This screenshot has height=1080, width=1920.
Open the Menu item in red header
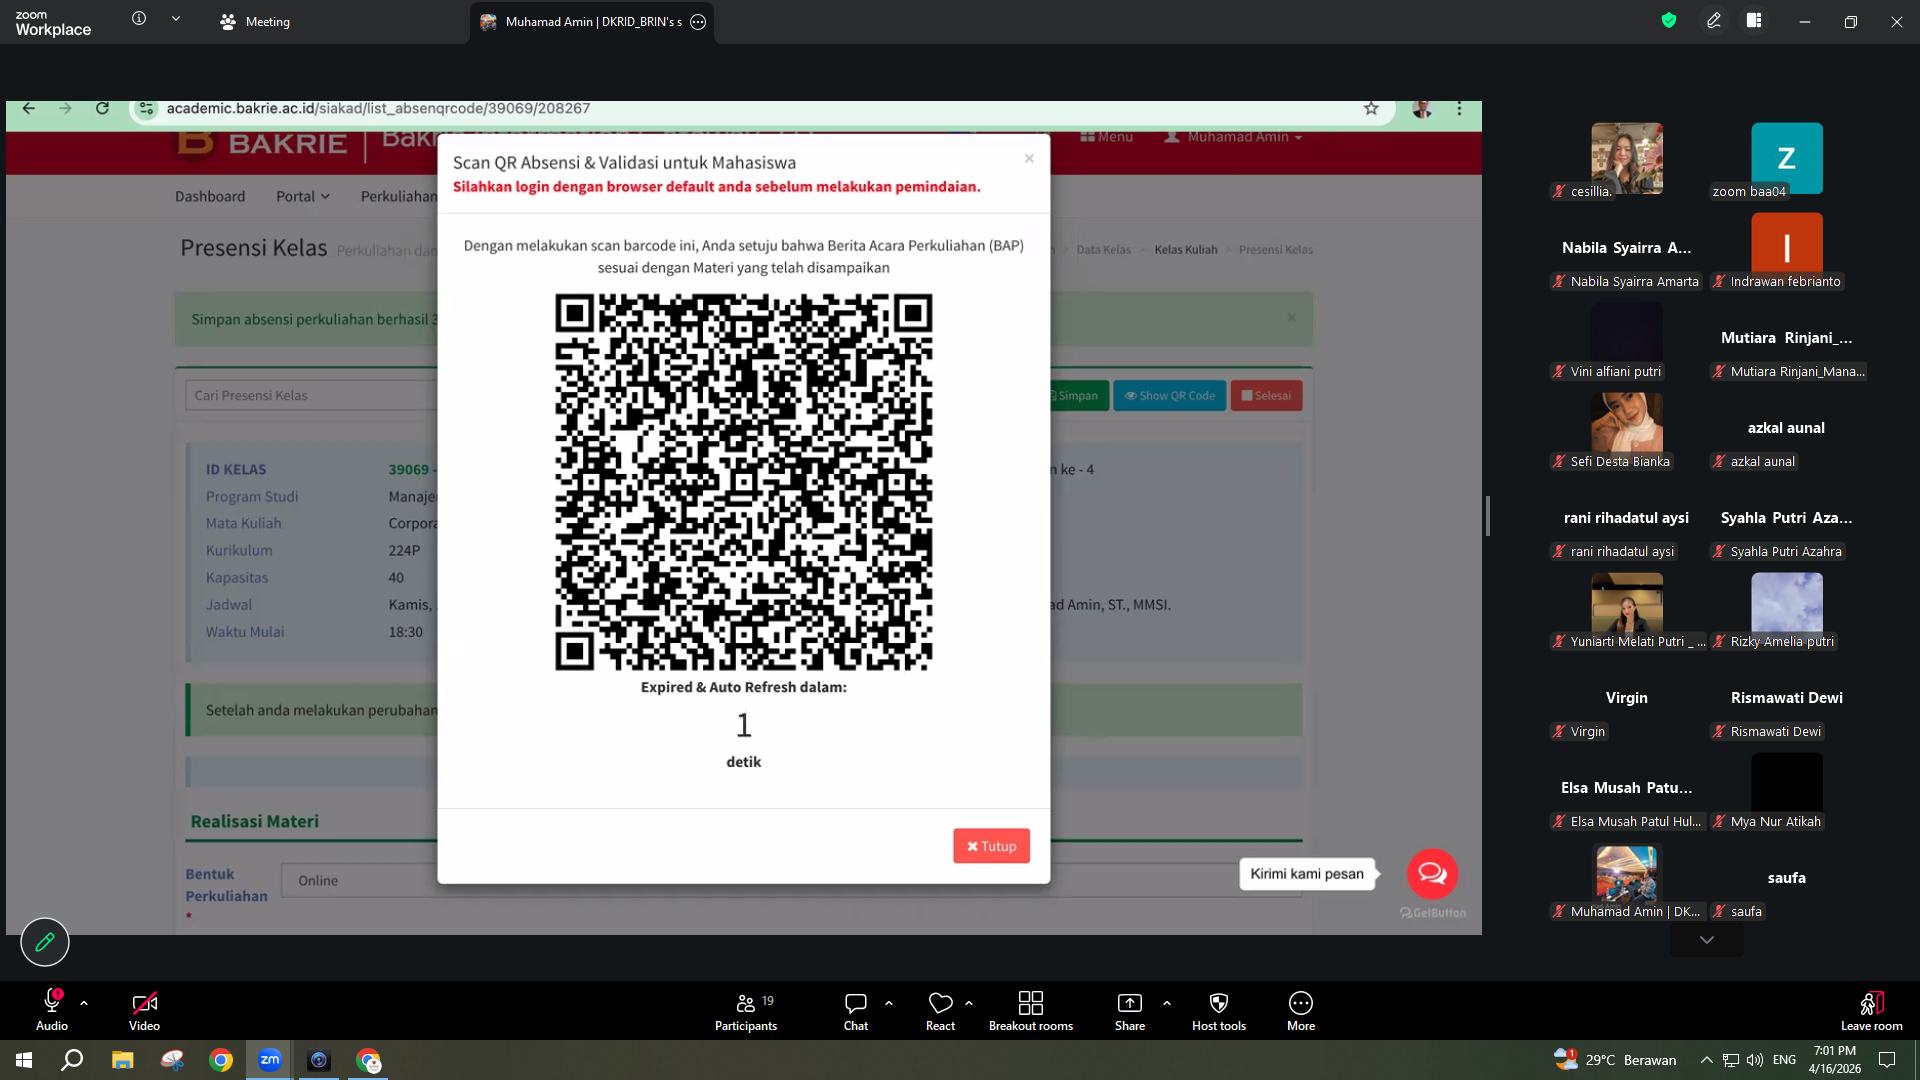(1107, 137)
